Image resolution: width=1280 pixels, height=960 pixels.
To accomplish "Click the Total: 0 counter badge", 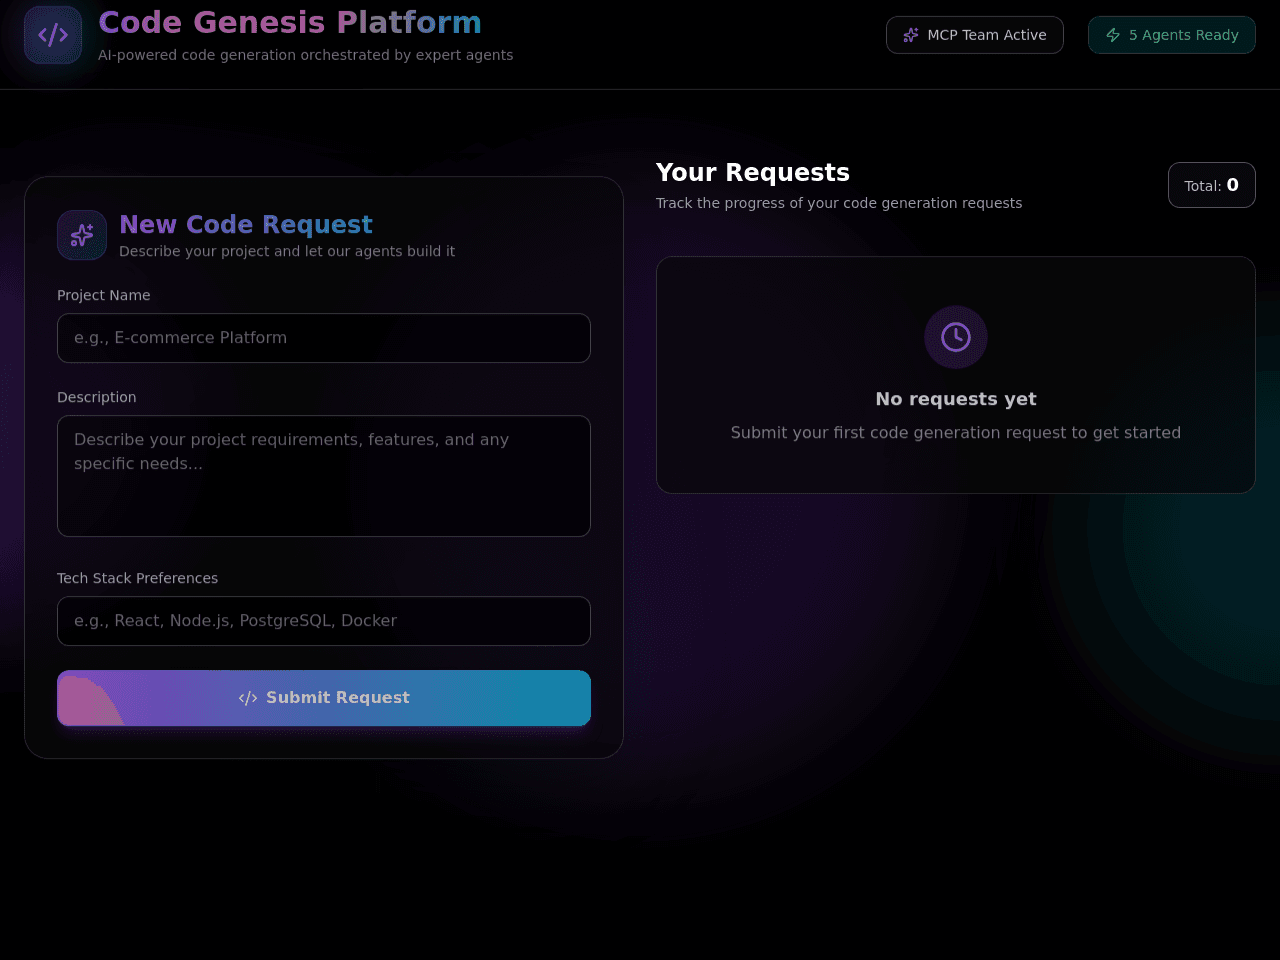I will (x=1212, y=185).
